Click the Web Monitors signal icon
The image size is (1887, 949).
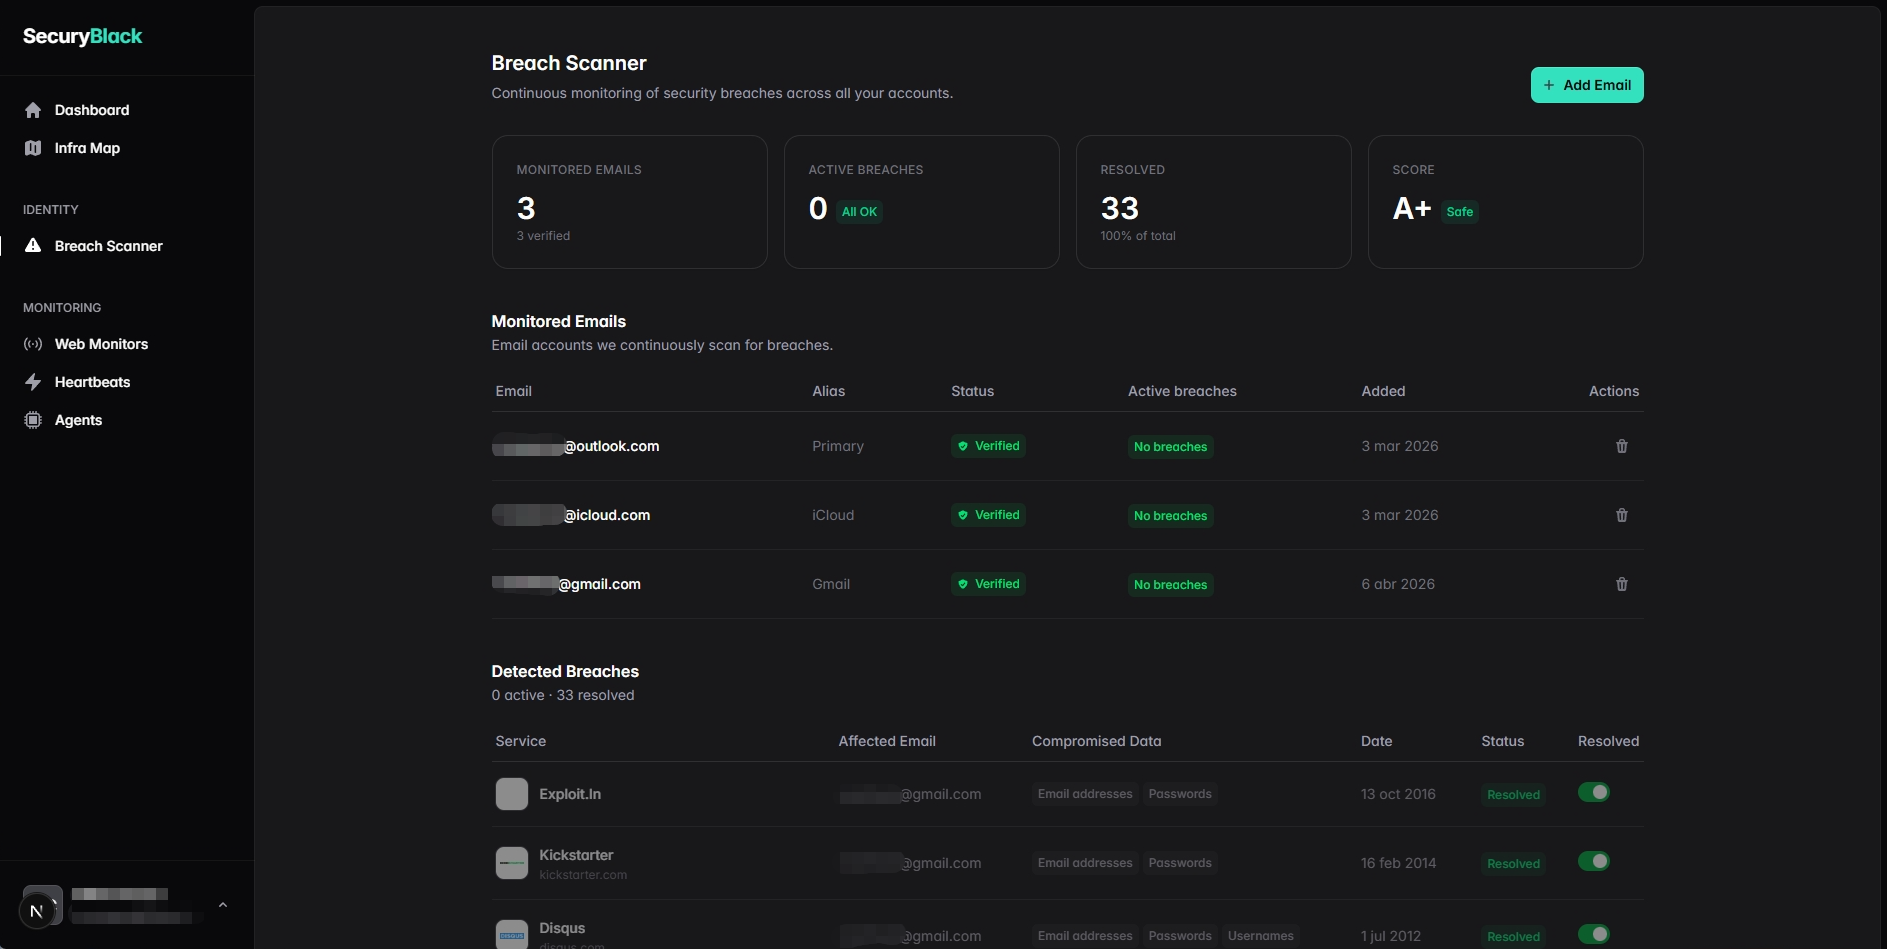pyautogui.click(x=33, y=344)
